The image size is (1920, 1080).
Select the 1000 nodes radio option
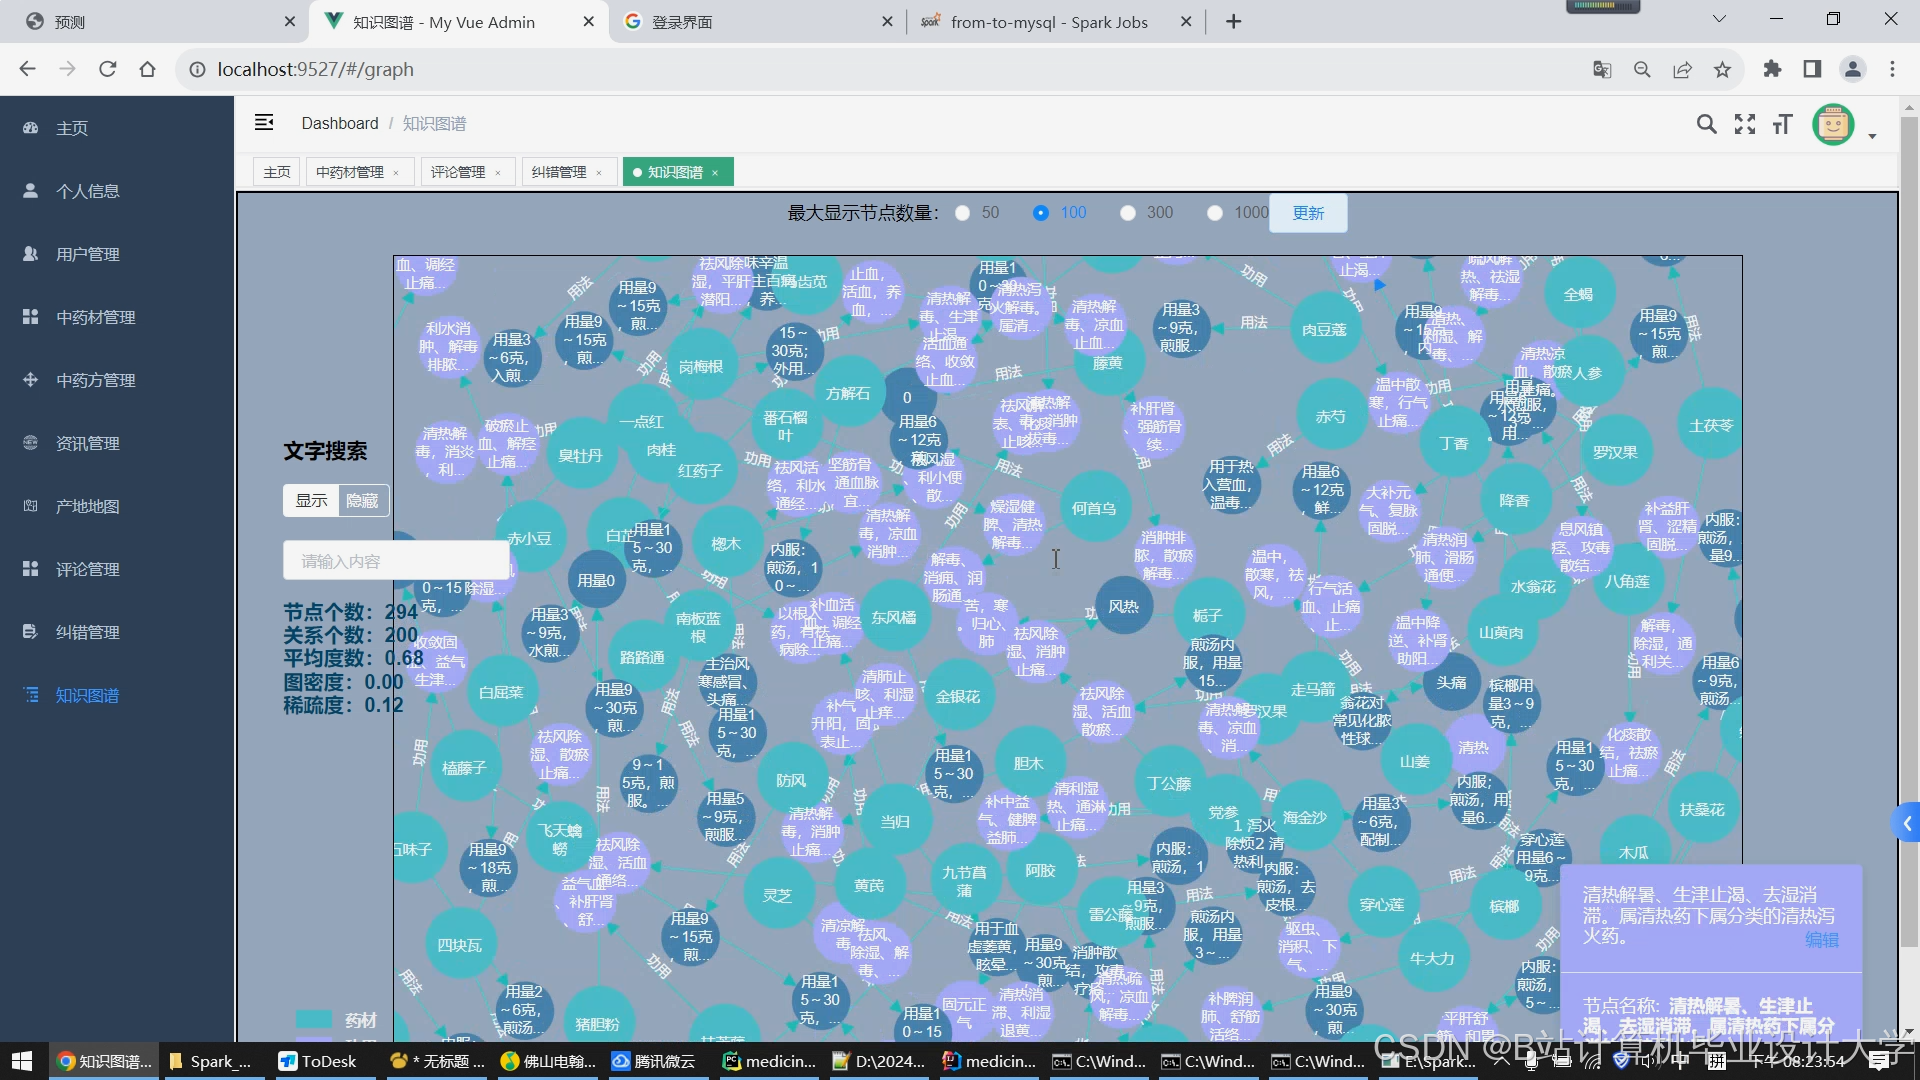pyautogui.click(x=1215, y=213)
